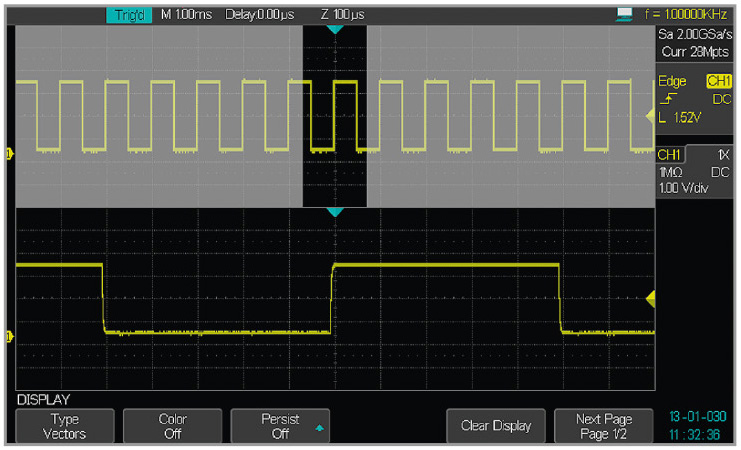Image resolution: width=741 pixels, height=450 pixels.
Task: Toggle the display Type Vectors softkey
Action: pyautogui.click(x=64, y=427)
